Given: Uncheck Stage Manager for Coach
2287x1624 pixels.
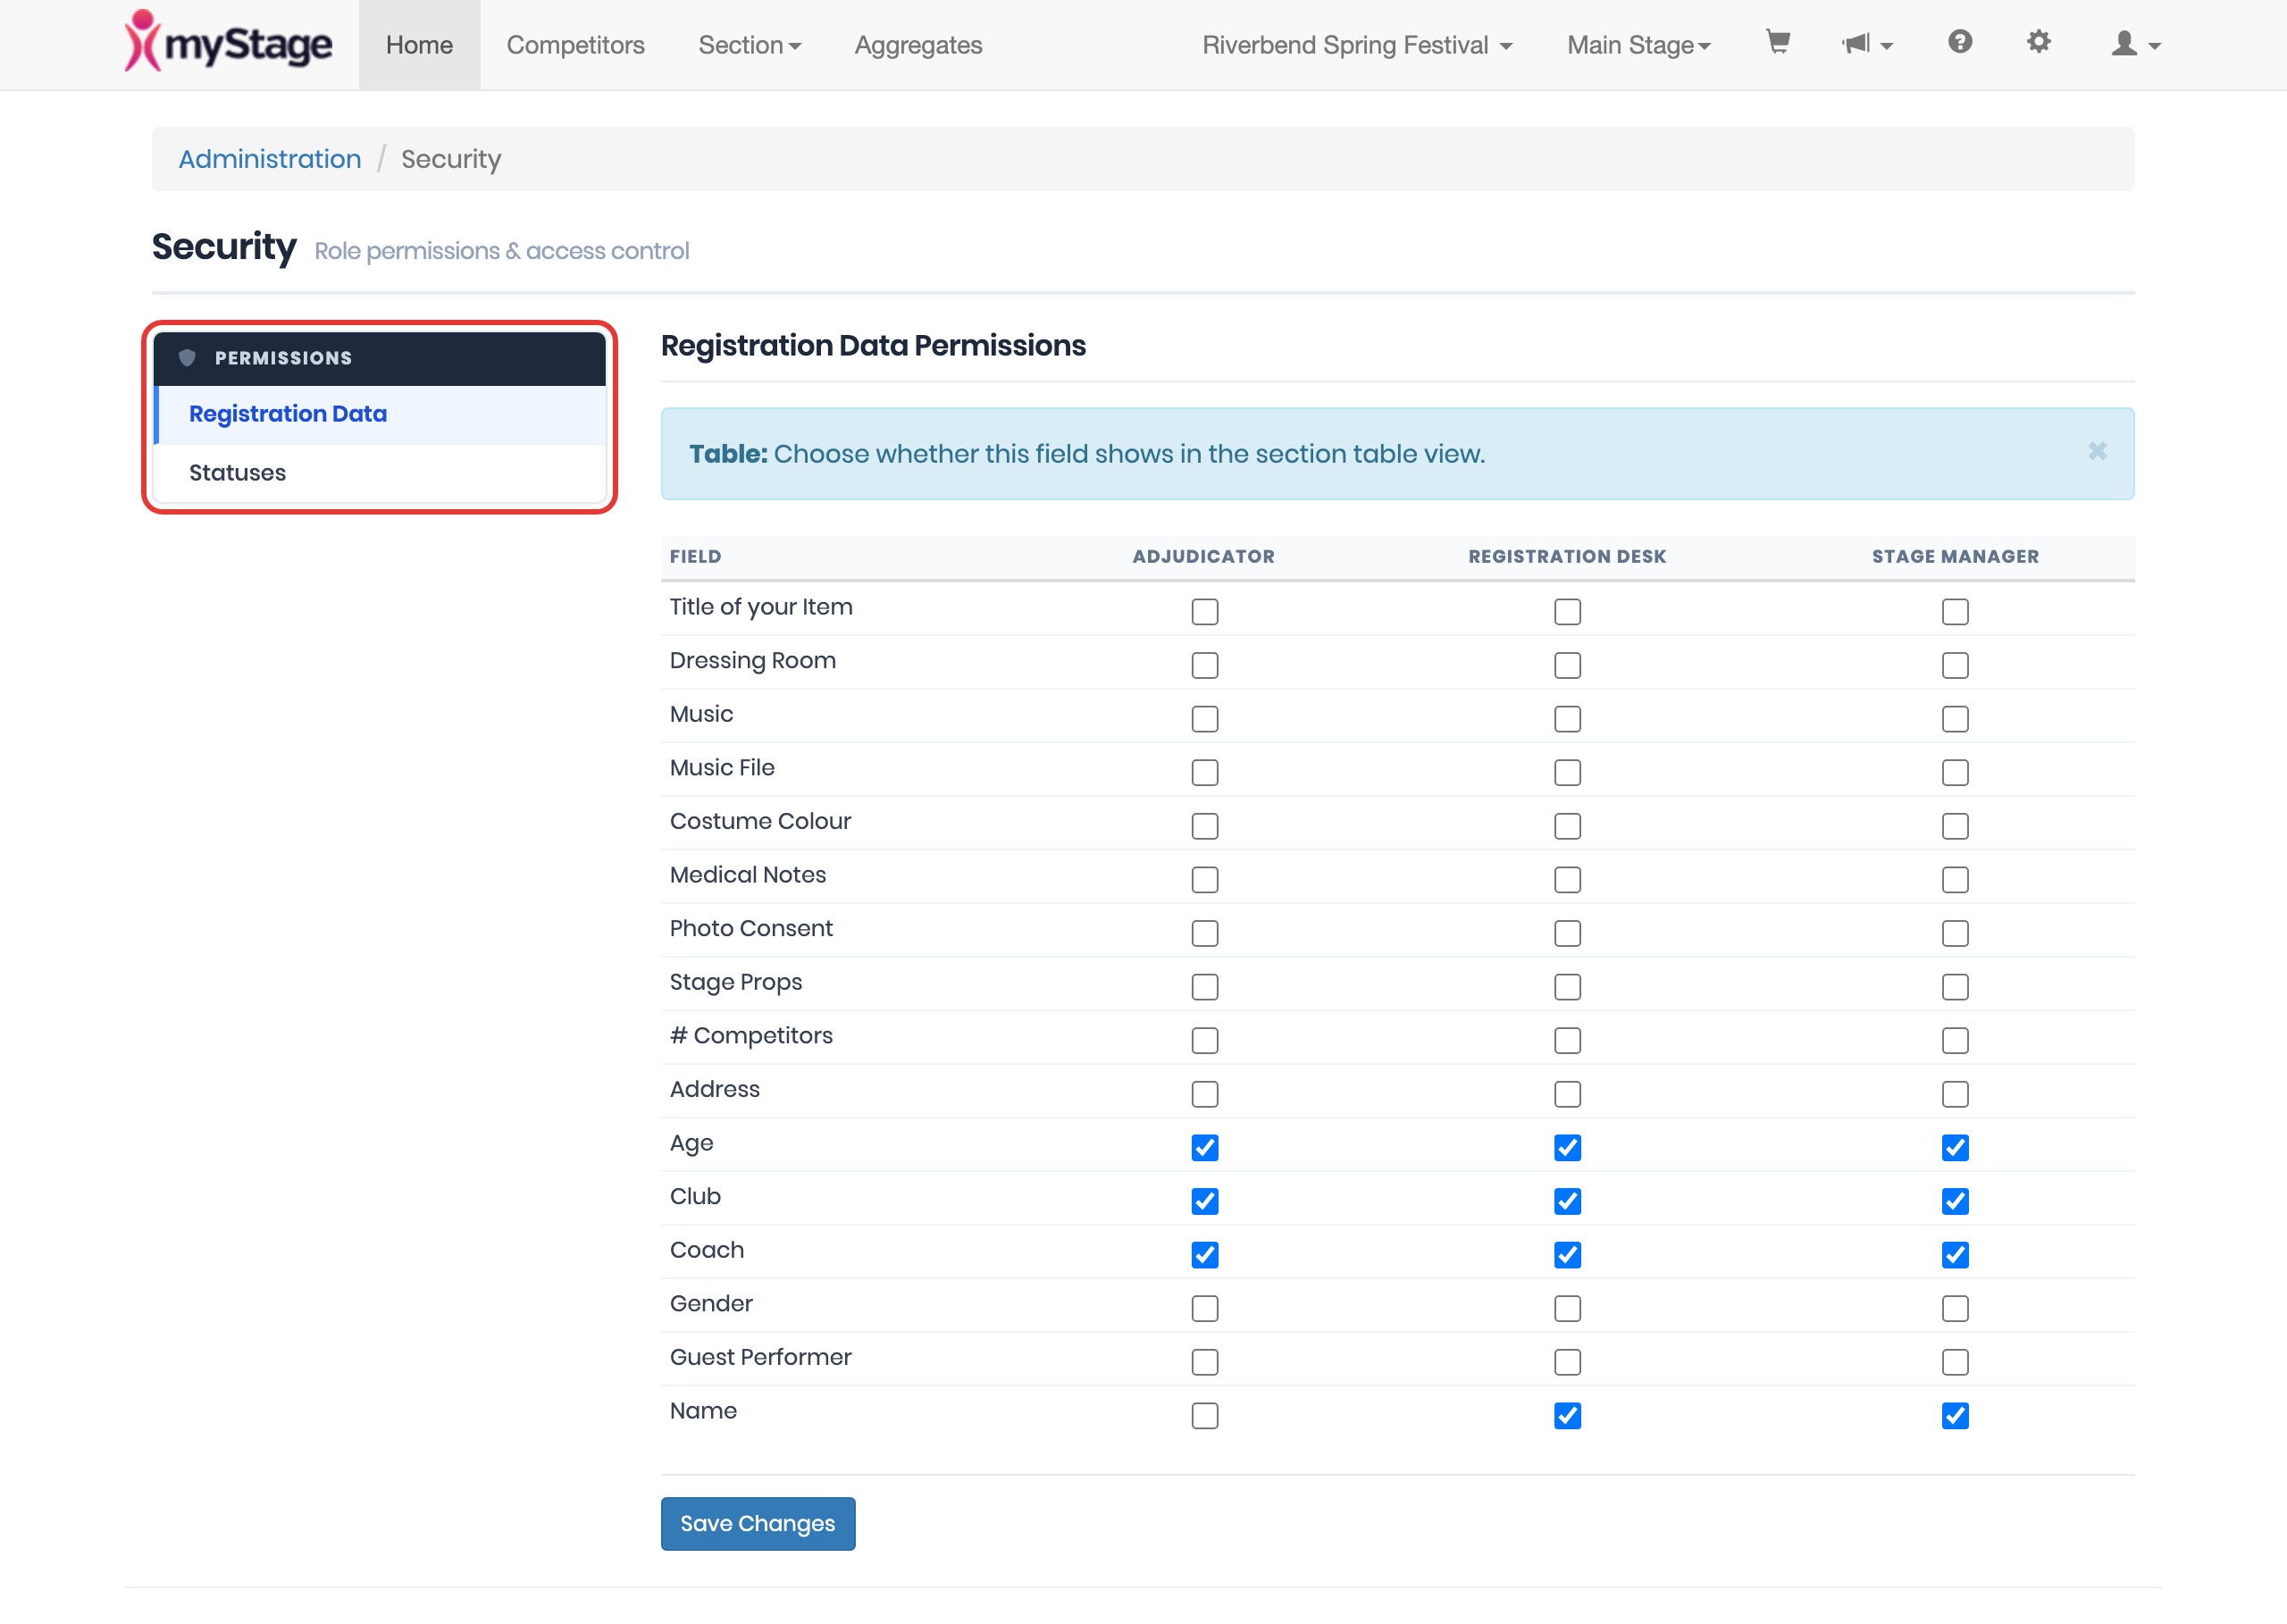Looking at the screenshot, I should 1955,1255.
